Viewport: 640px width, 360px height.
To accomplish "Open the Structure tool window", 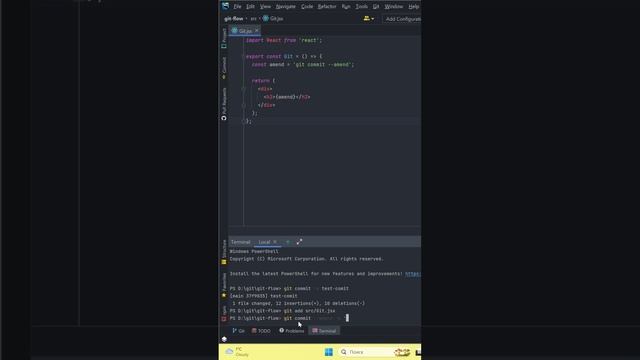I will point(224,252).
